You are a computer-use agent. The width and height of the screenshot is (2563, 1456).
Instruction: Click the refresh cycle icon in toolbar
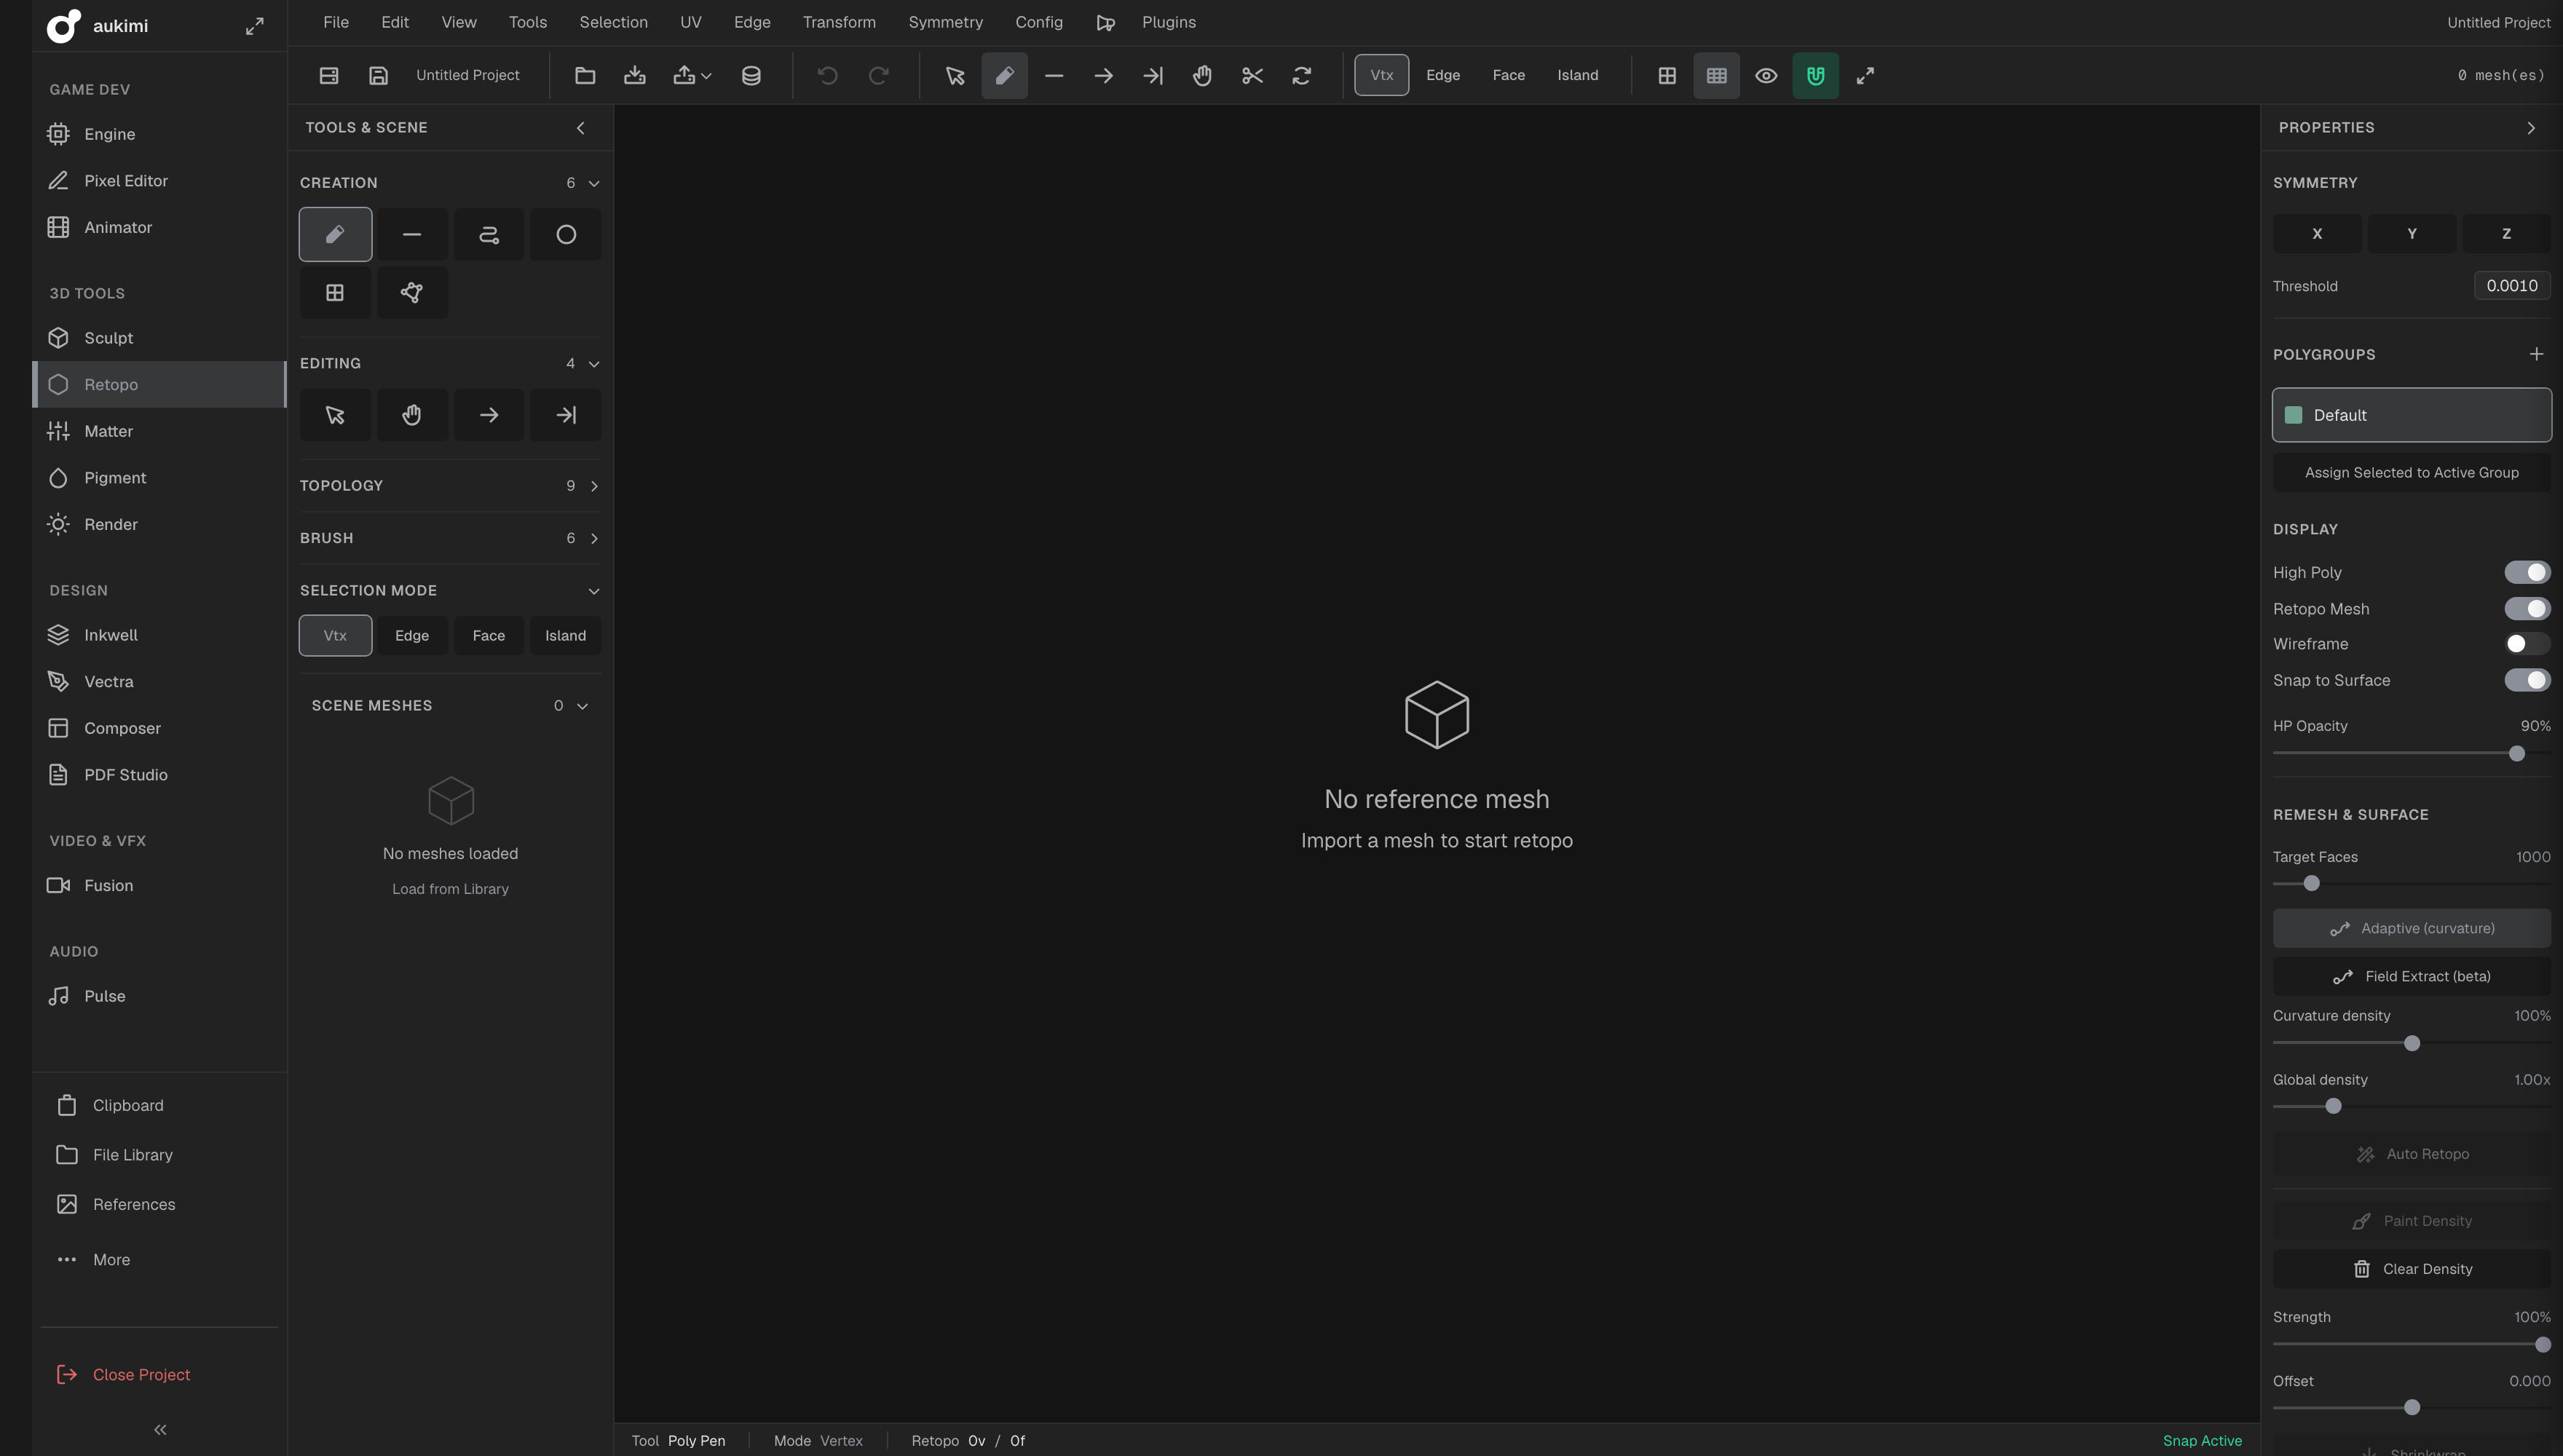tap(1301, 75)
